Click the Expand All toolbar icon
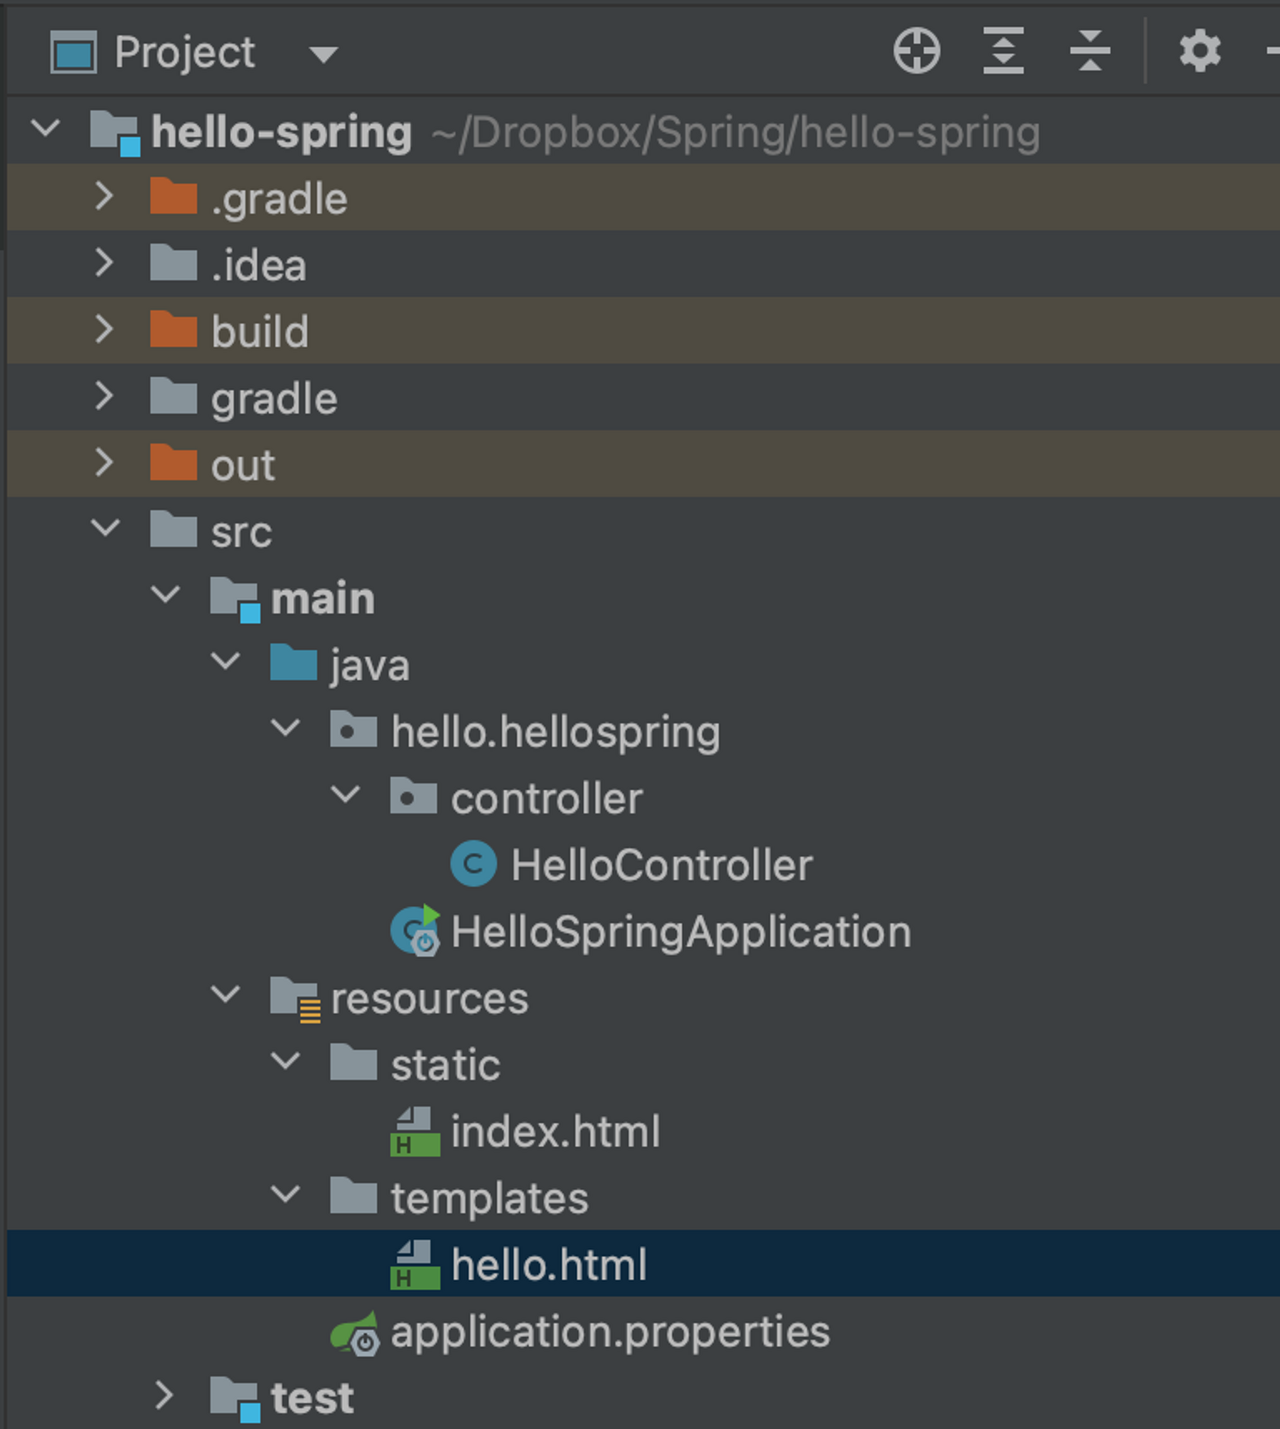Screen dimensions: 1280x1429 coord(1003,51)
